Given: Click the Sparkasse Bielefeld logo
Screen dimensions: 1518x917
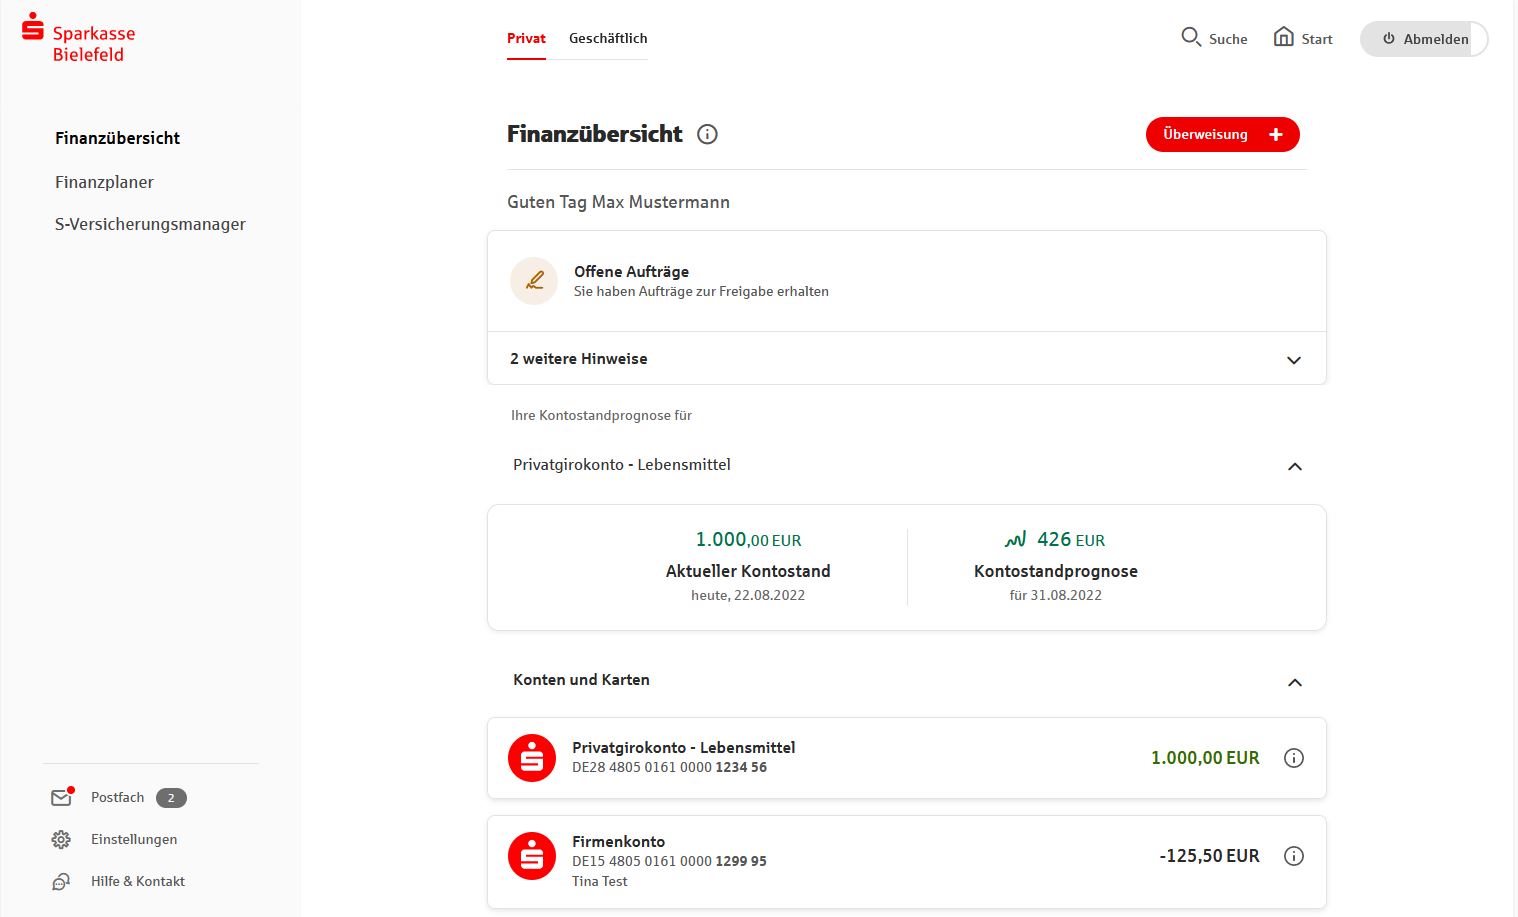Looking at the screenshot, I should click(x=80, y=40).
